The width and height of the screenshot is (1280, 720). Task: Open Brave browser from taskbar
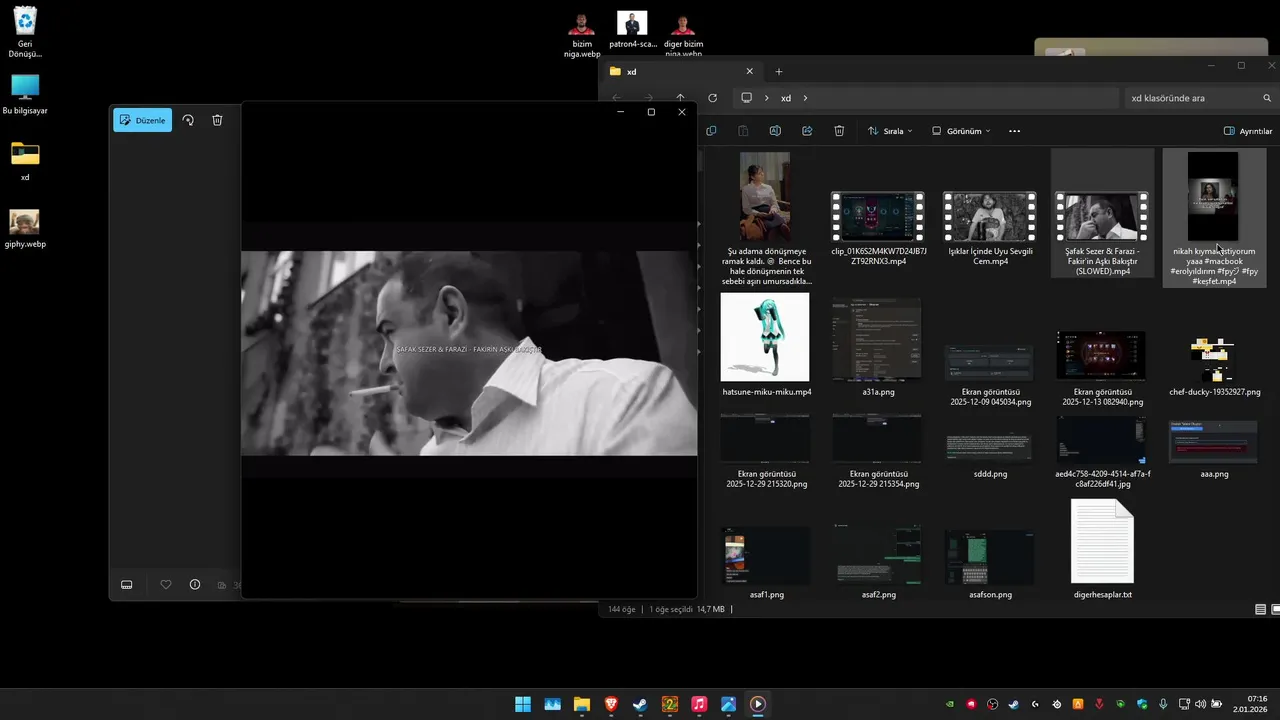tap(611, 704)
